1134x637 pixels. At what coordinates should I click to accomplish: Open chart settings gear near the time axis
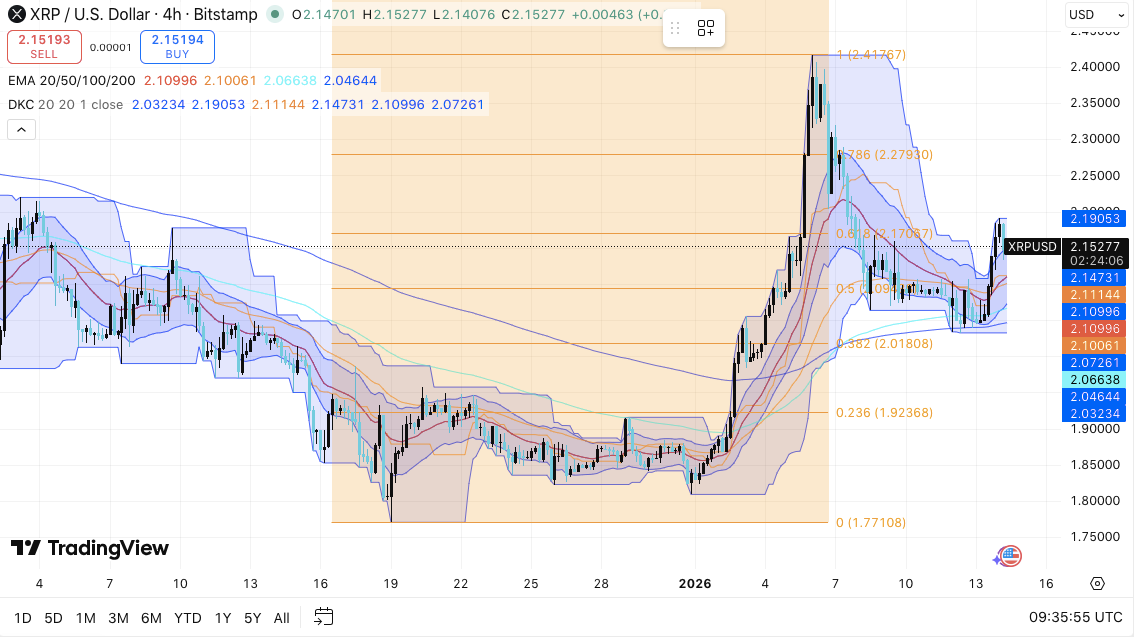pyautogui.click(x=1097, y=584)
